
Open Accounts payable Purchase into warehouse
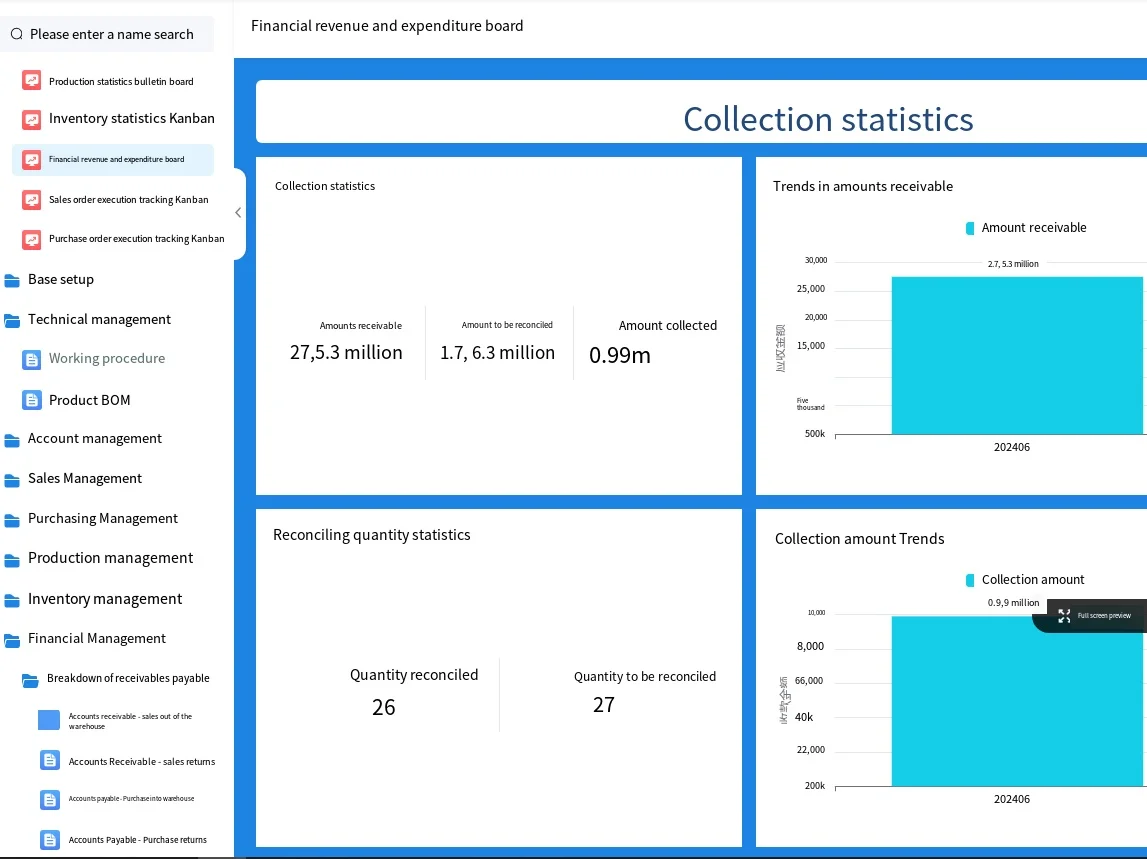tap(131, 799)
